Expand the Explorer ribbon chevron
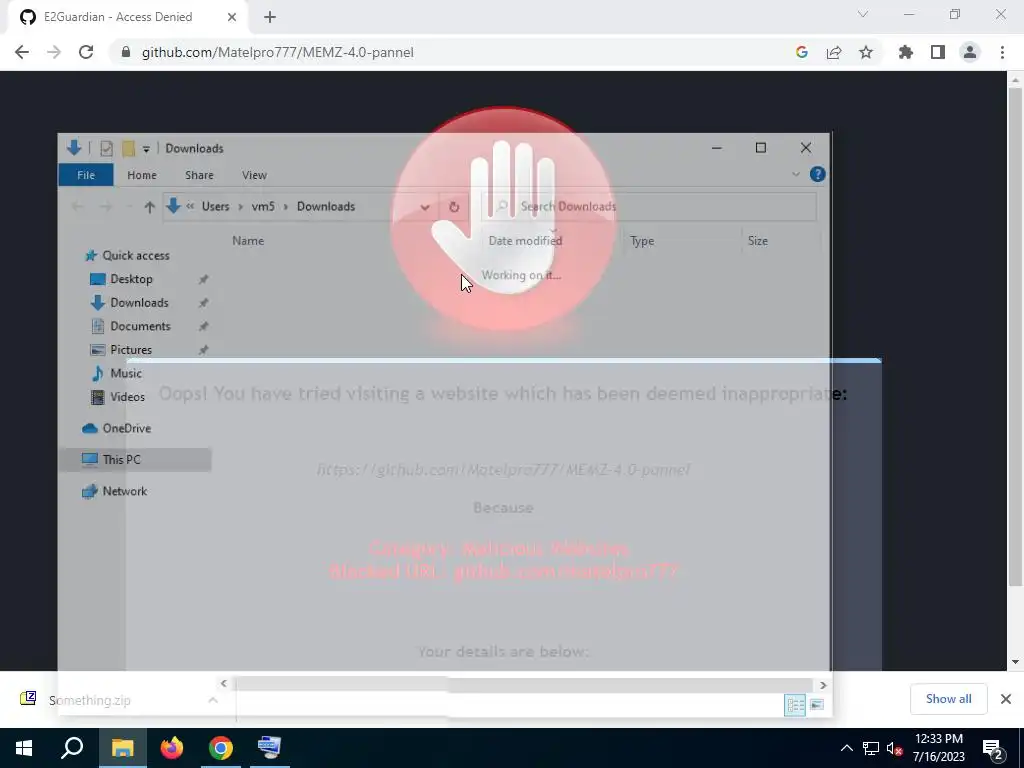The image size is (1024, 768). click(795, 174)
